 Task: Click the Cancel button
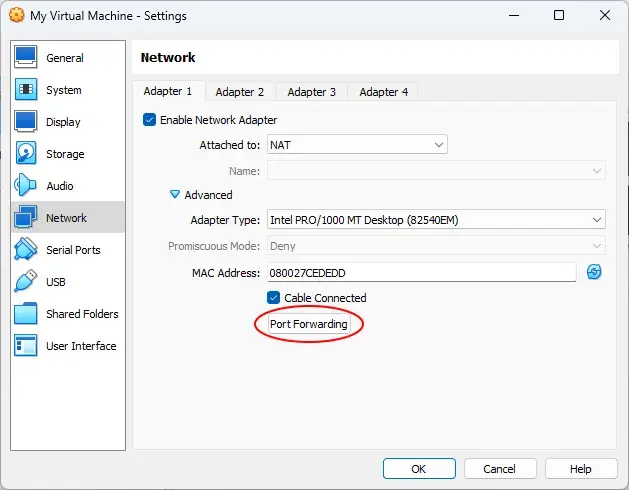coord(500,469)
